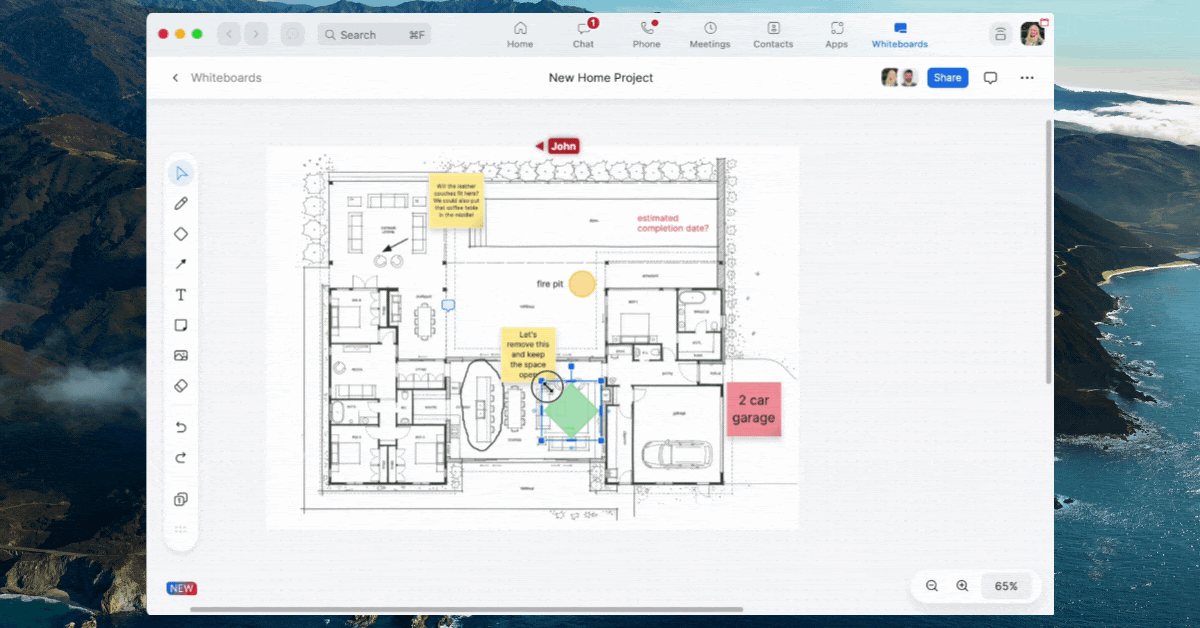Image resolution: width=1200 pixels, height=628 pixels.
Task: Click the blue Share button
Action: coord(947,77)
